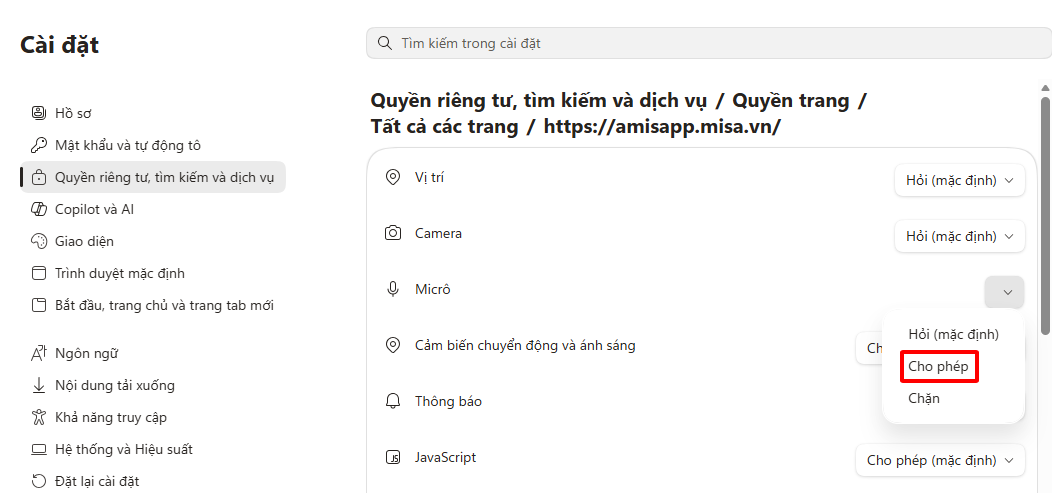Click the Copilot và AI icon
The image size is (1052, 493).
pyautogui.click(x=39, y=209)
